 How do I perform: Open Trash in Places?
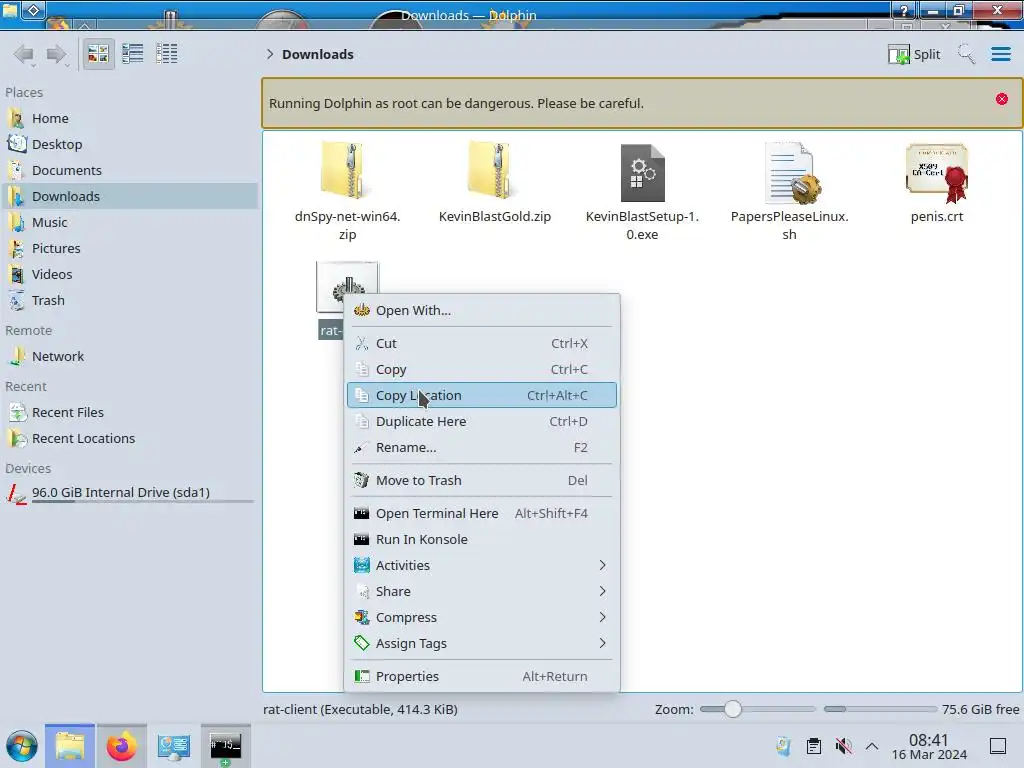tap(129, 301)
